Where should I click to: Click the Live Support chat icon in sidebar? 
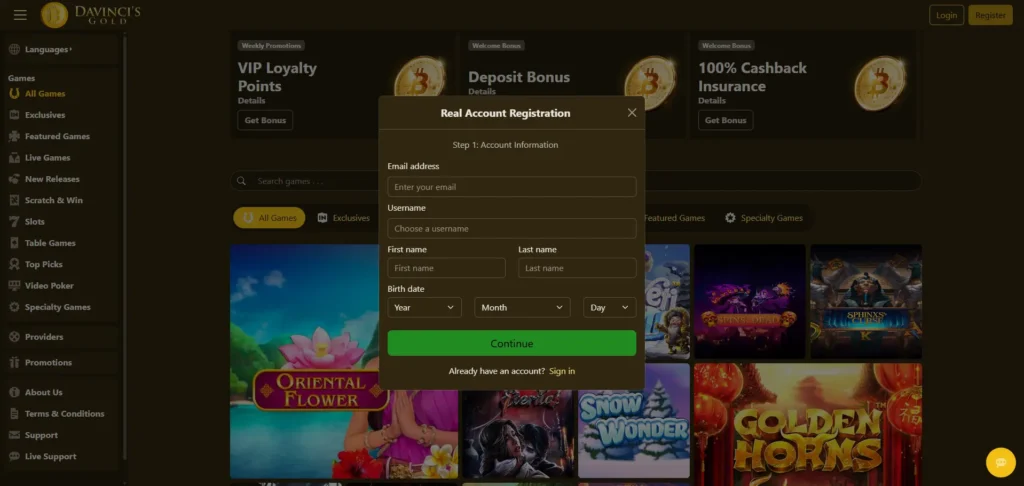coord(14,457)
